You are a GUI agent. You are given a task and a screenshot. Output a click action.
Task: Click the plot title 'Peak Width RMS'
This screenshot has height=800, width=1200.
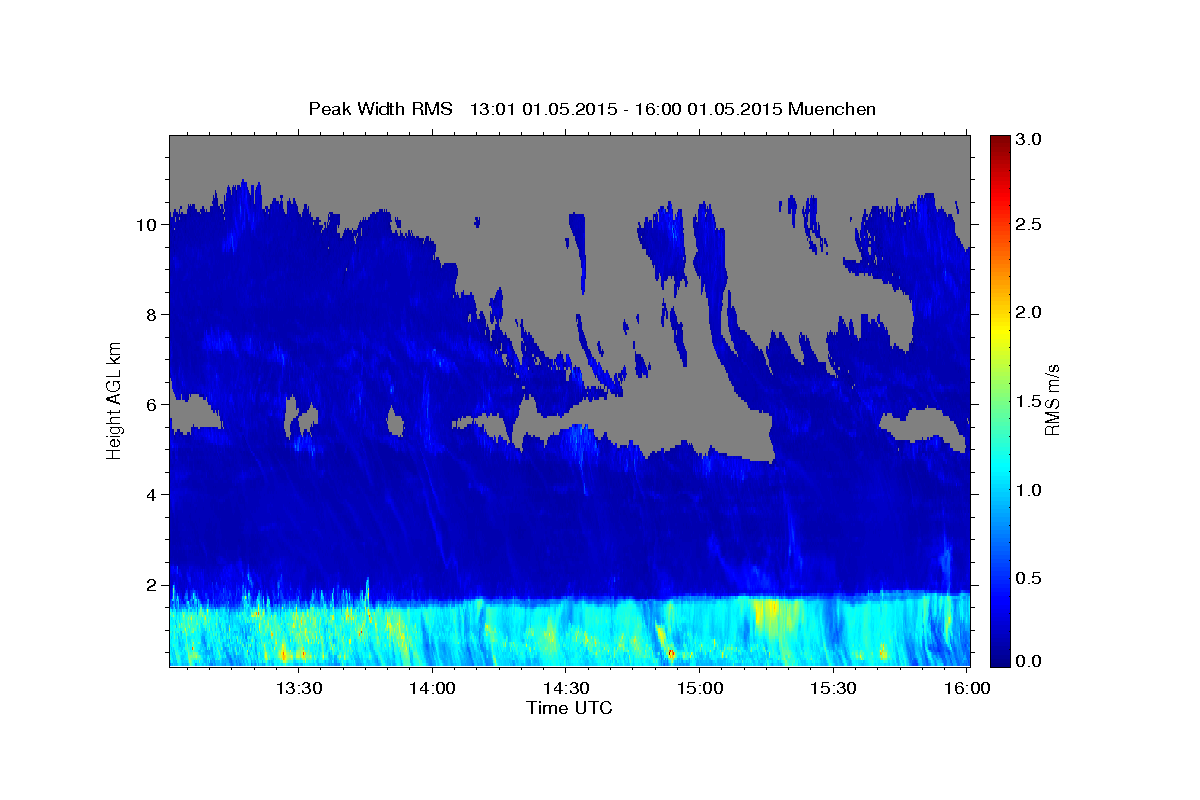point(380,109)
